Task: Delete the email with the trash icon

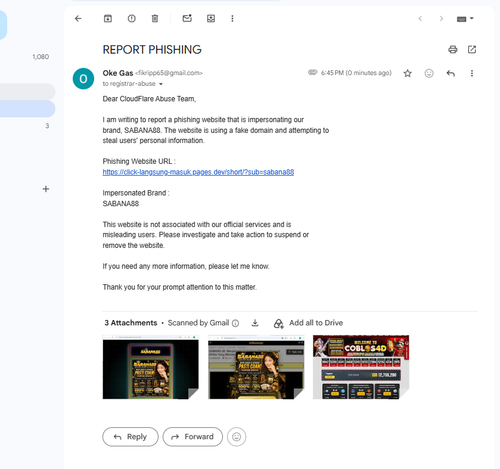Action: point(155,19)
